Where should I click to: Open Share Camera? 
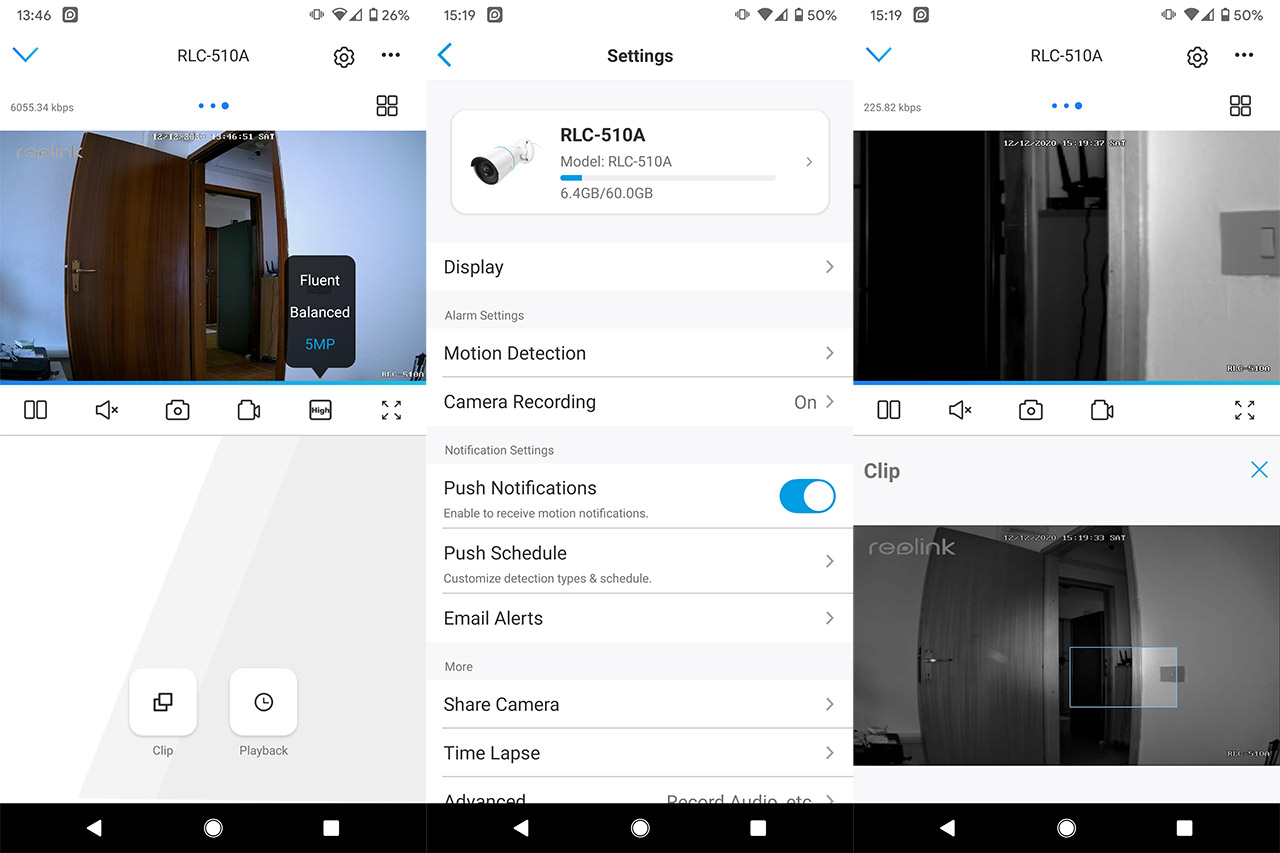click(640, 704)
